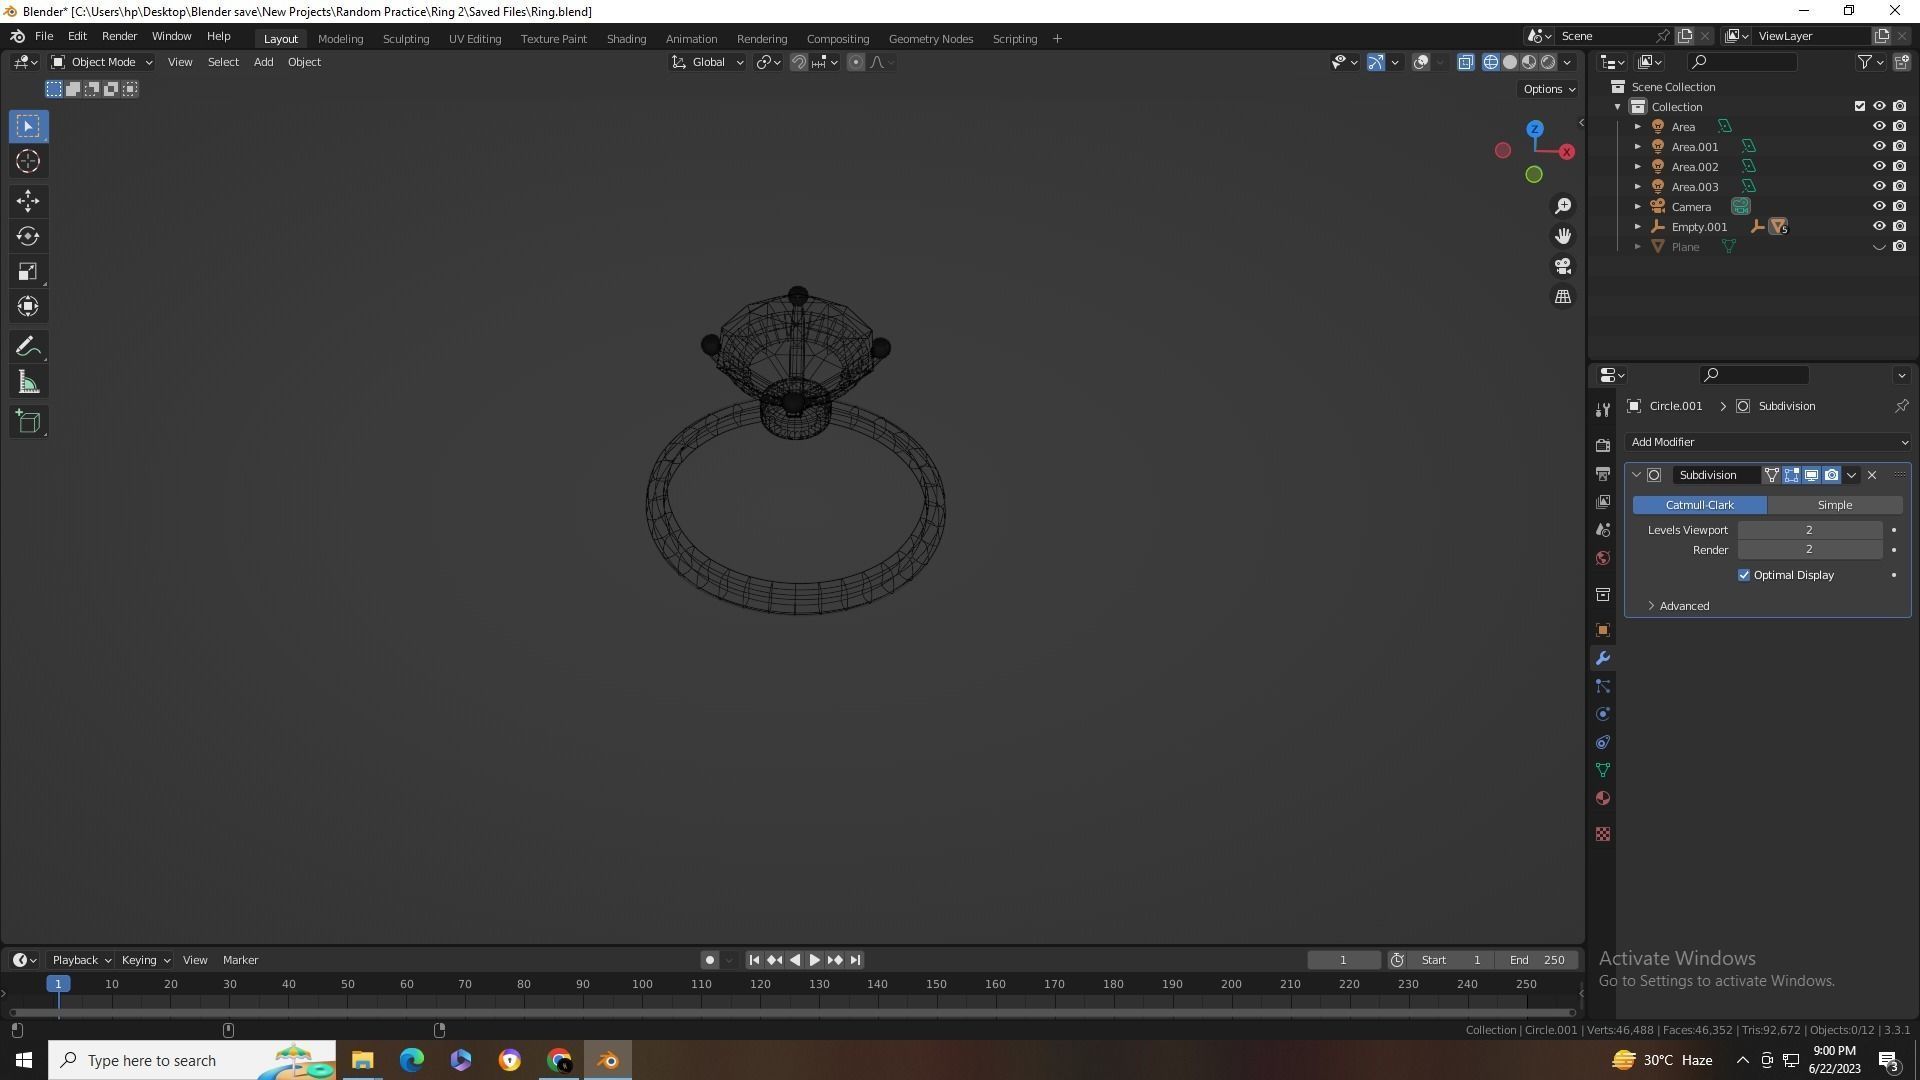This screenshot has height=1080, width=1920.
Task: Jump to the timeline end frame
Action: click(x=855, y=960)
